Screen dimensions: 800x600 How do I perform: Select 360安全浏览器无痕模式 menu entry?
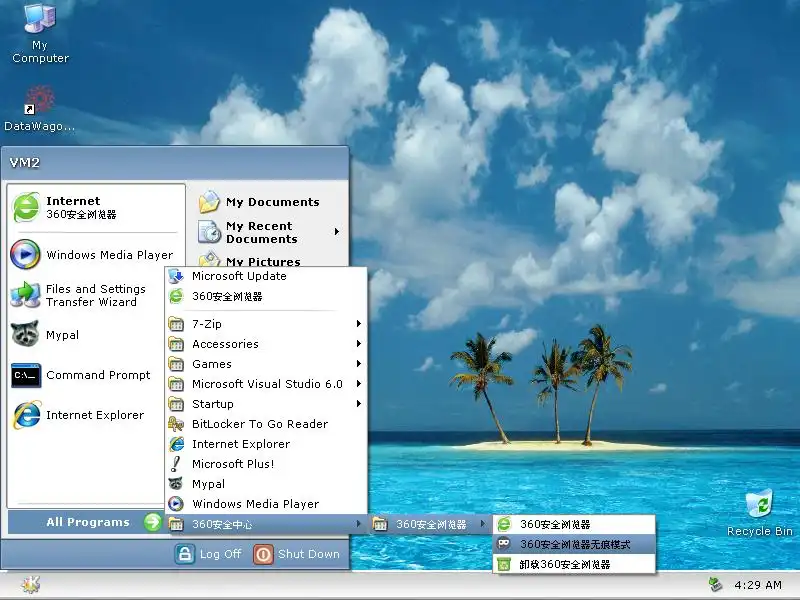pyautogui.click(x=574, y=544)
